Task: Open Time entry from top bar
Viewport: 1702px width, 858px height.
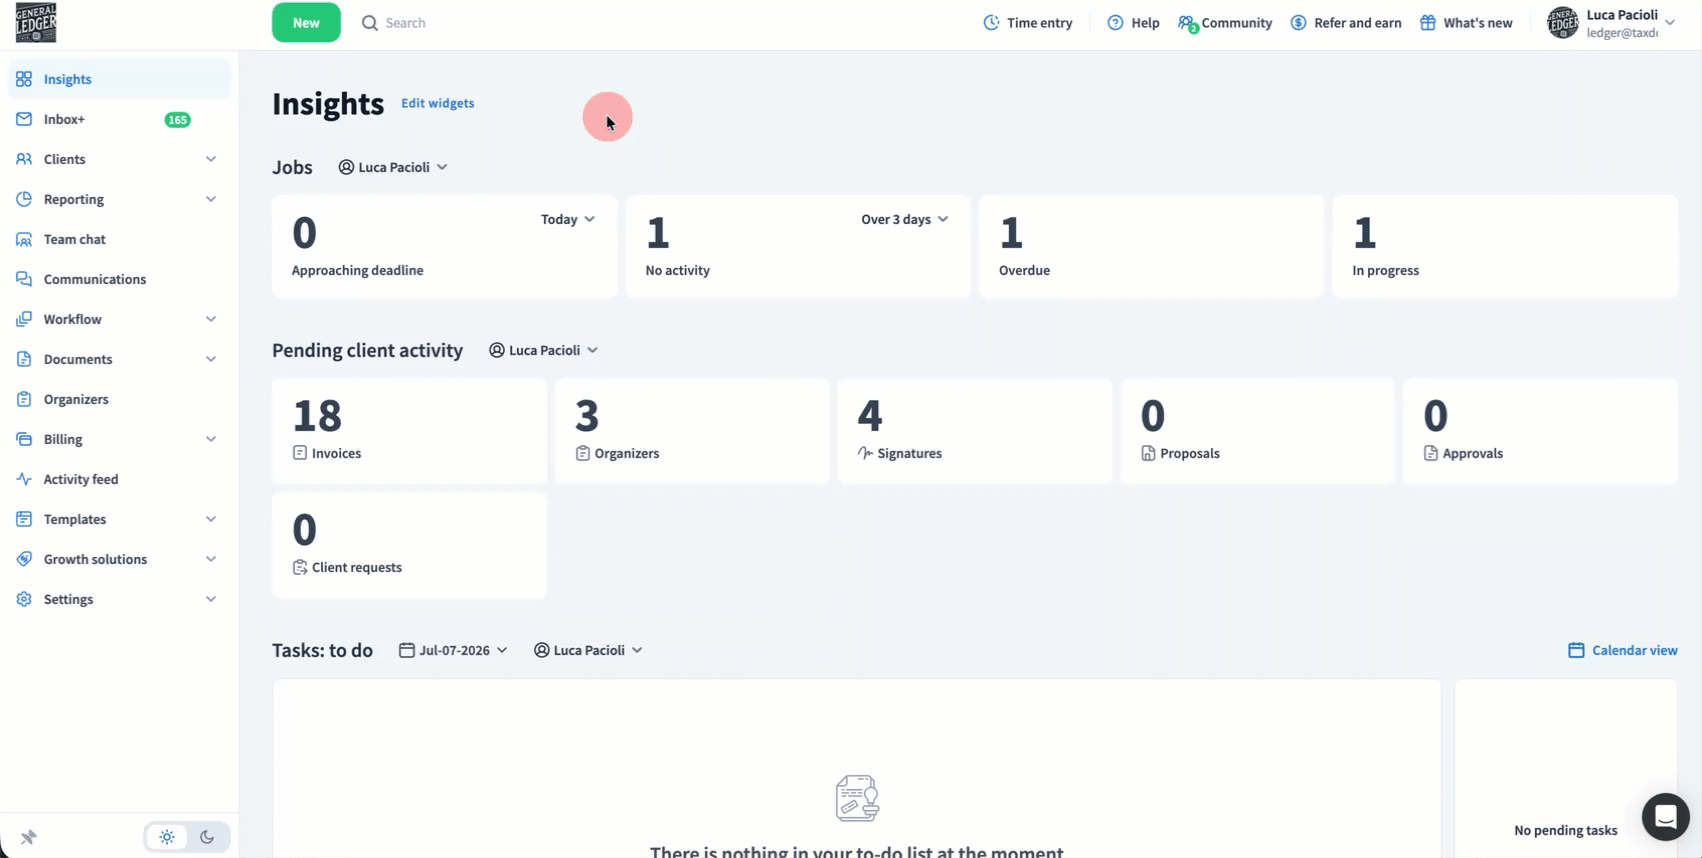Action: 1028,22
